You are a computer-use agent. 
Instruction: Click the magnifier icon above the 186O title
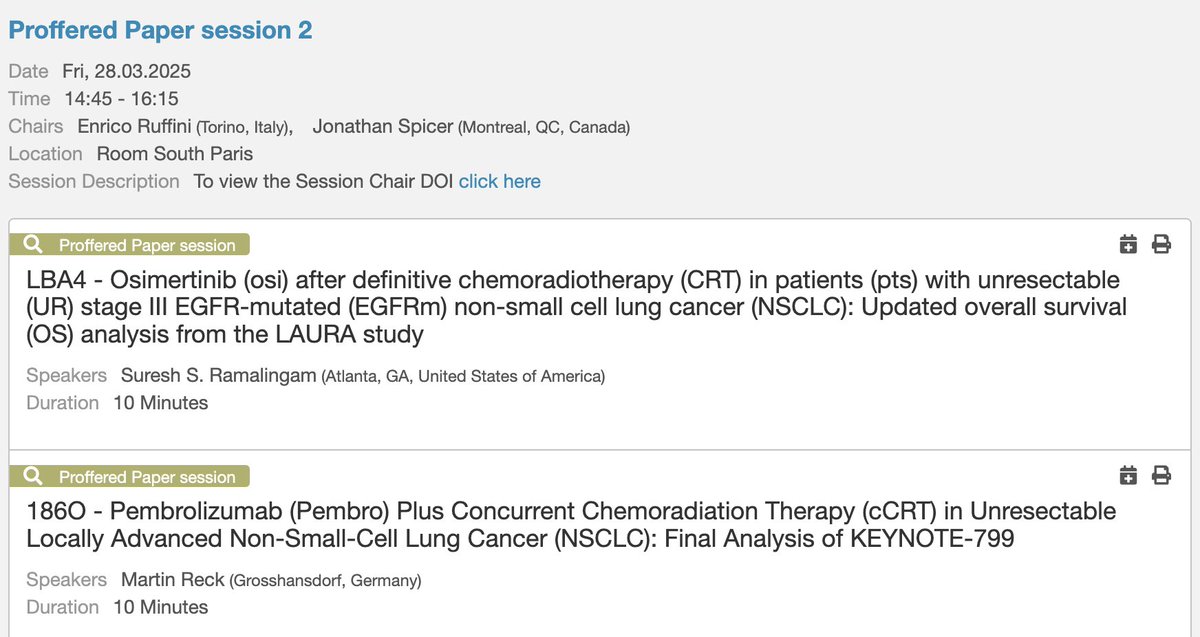point(33,477)
